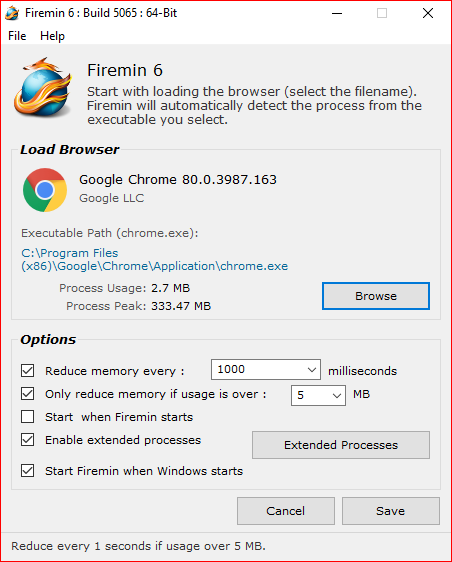Disable Enable extended processes checkbox
The image size is (452, 562).
tap(28, 439)
